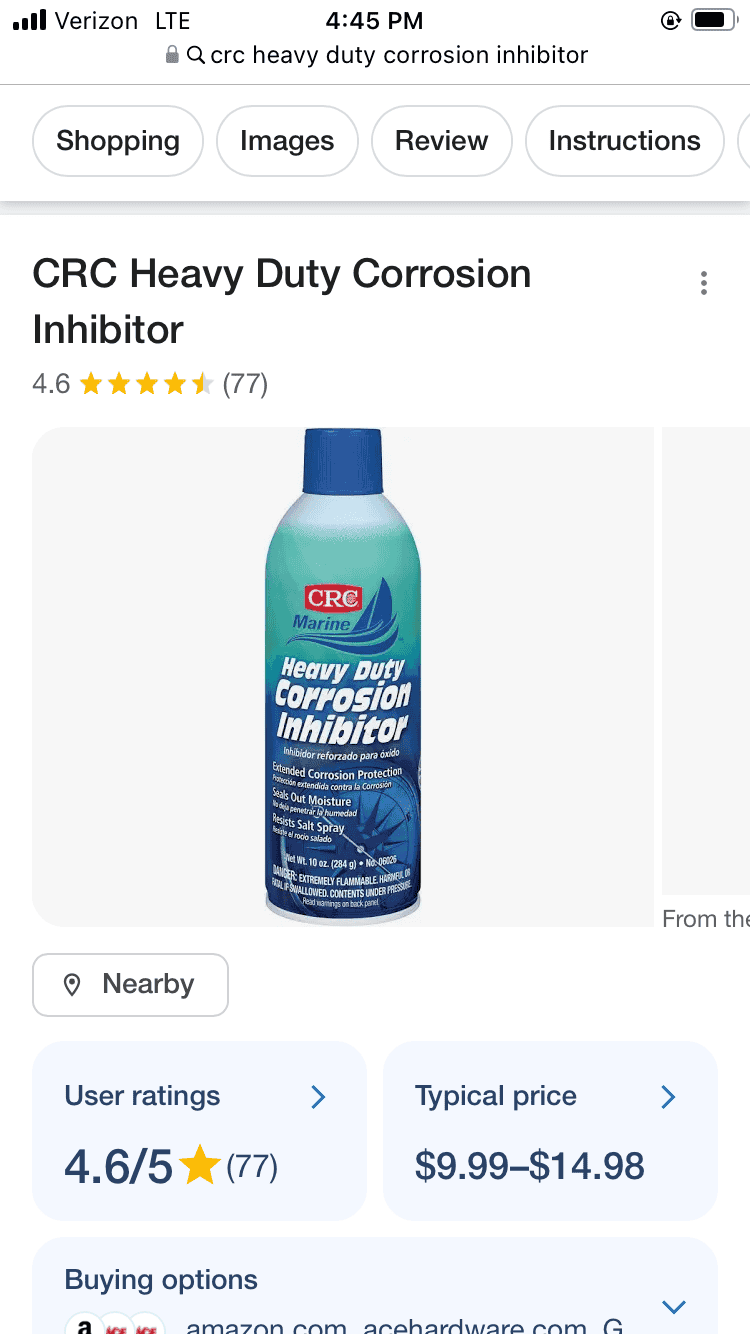This screenshot has width=750, height=1334.
Task: Open the CRC spray can product image
Action: pos(343,677)
